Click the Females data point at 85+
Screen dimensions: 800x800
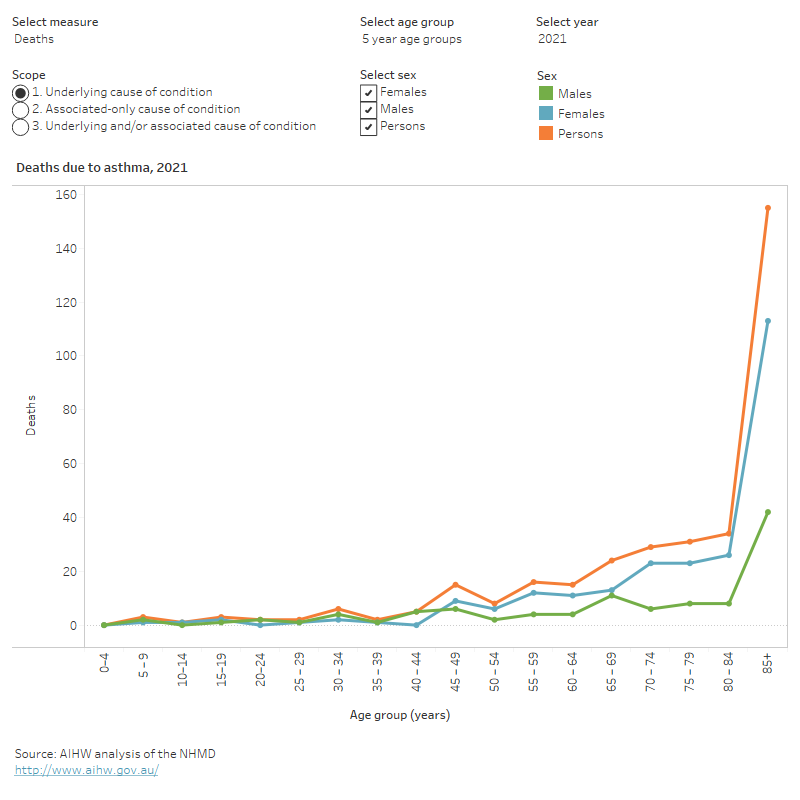pyautogui.click(x=767, y=321)
